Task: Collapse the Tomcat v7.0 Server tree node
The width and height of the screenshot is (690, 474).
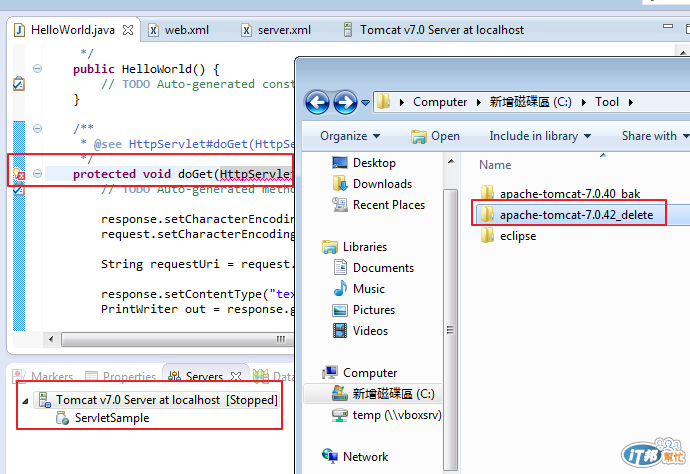Action: (x=25, y=401)
